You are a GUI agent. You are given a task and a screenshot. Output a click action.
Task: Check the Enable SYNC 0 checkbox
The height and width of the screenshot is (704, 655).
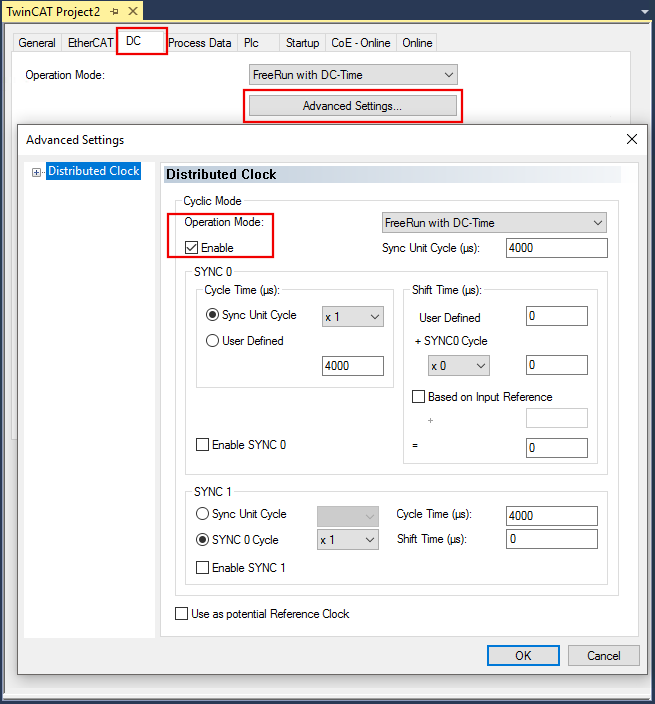point(202,444)
